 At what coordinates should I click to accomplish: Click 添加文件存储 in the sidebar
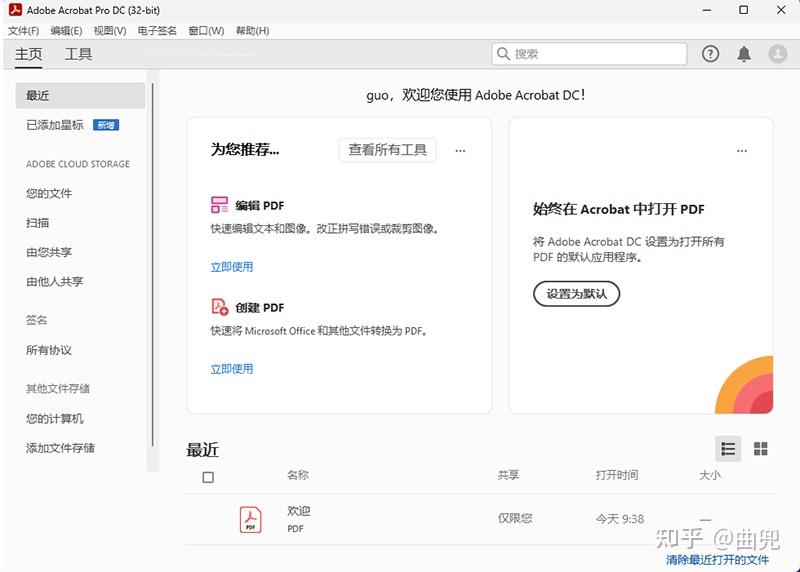click(x=60, y=448)
